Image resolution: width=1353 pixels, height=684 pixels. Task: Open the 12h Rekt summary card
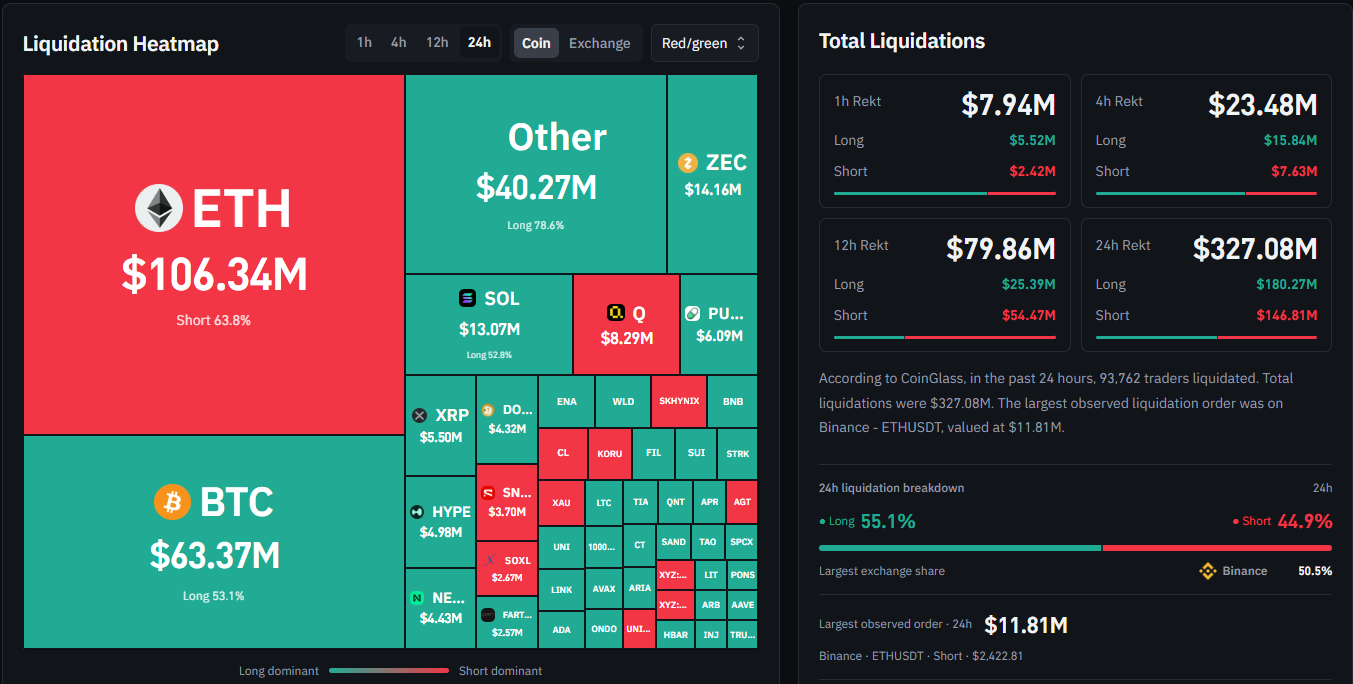coord(945,285)
